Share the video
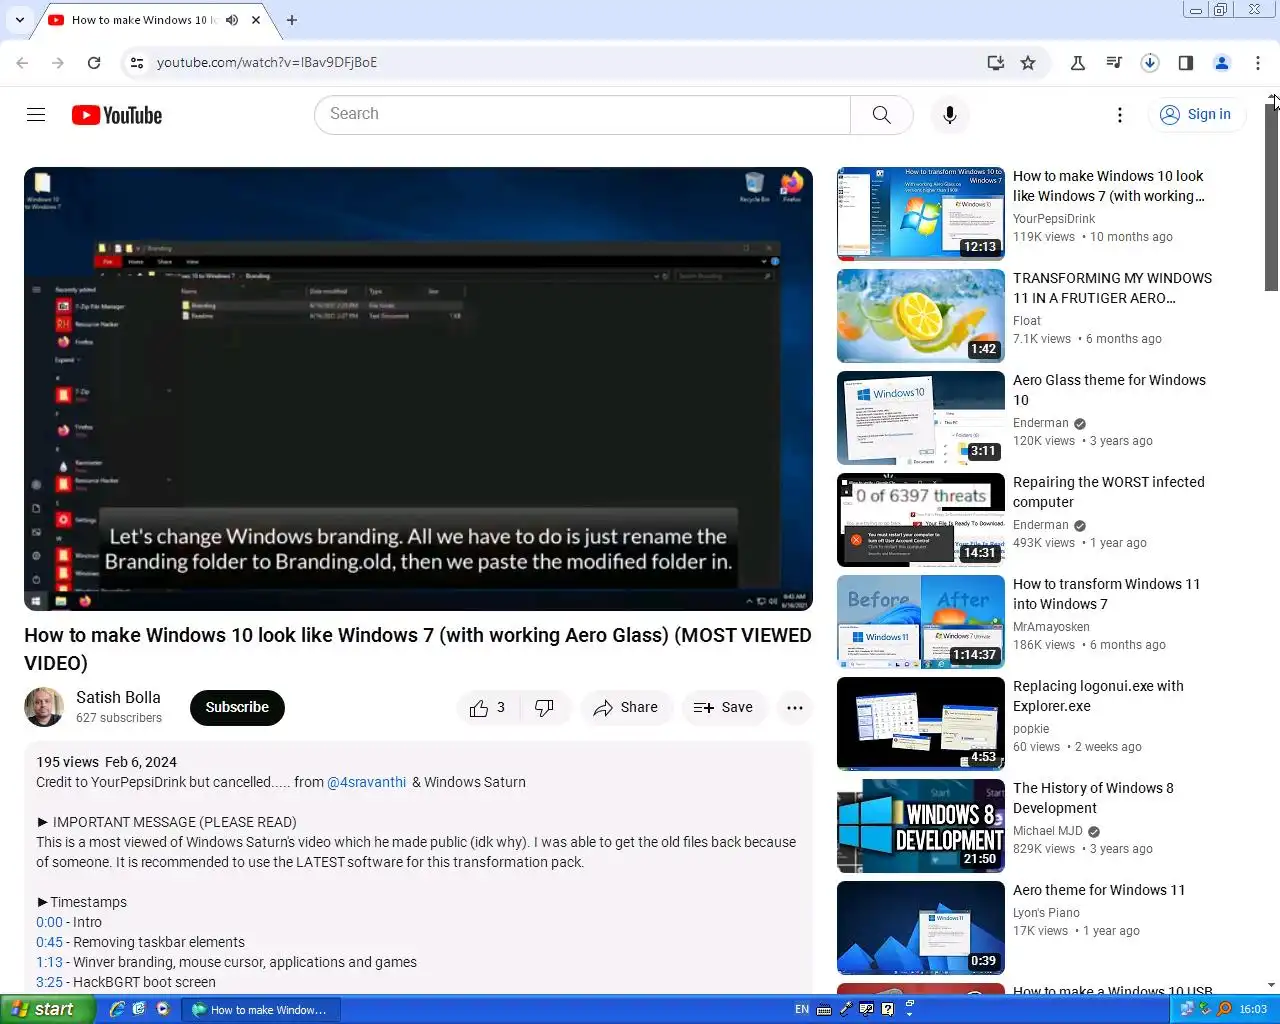Image resolution: width=1280 pixels, height=1024 pixels. pos(626,707)
